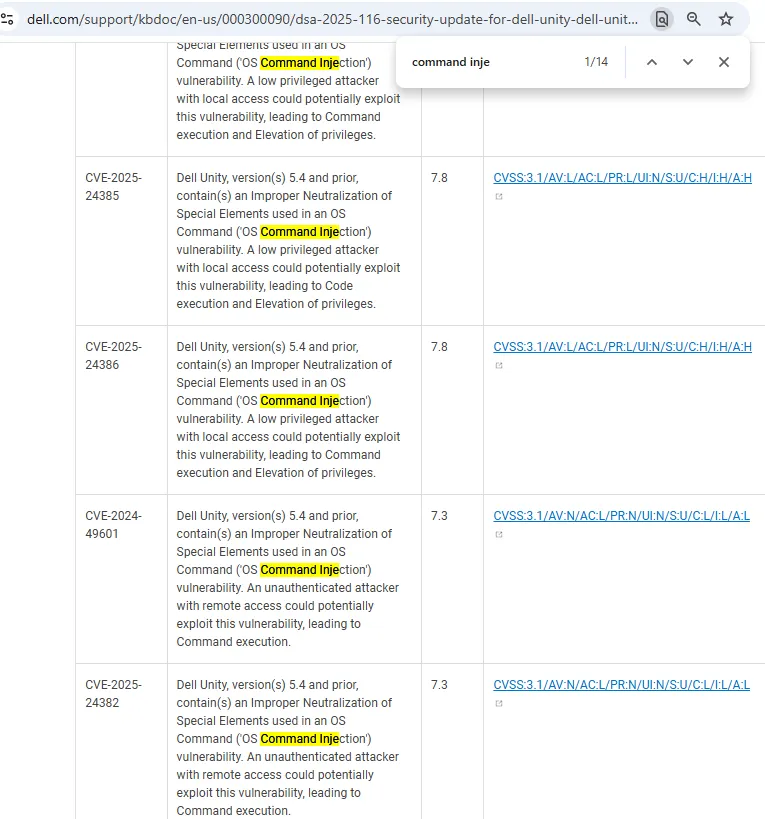Bookmark this page with the star icon
Screen dimensions: 765x819
(726, 19)
